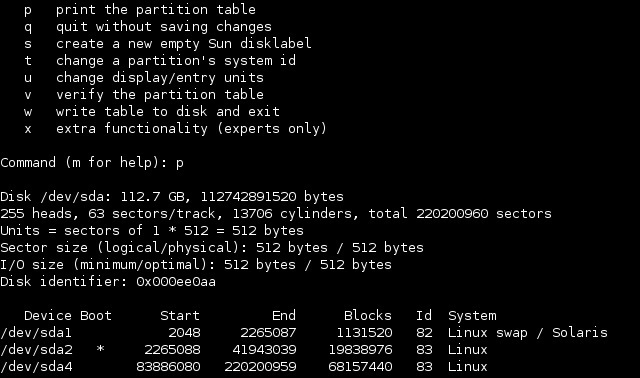This screenshot has height=378, width=640.
Task: Click the 'Start' column header
Action: 180,316
